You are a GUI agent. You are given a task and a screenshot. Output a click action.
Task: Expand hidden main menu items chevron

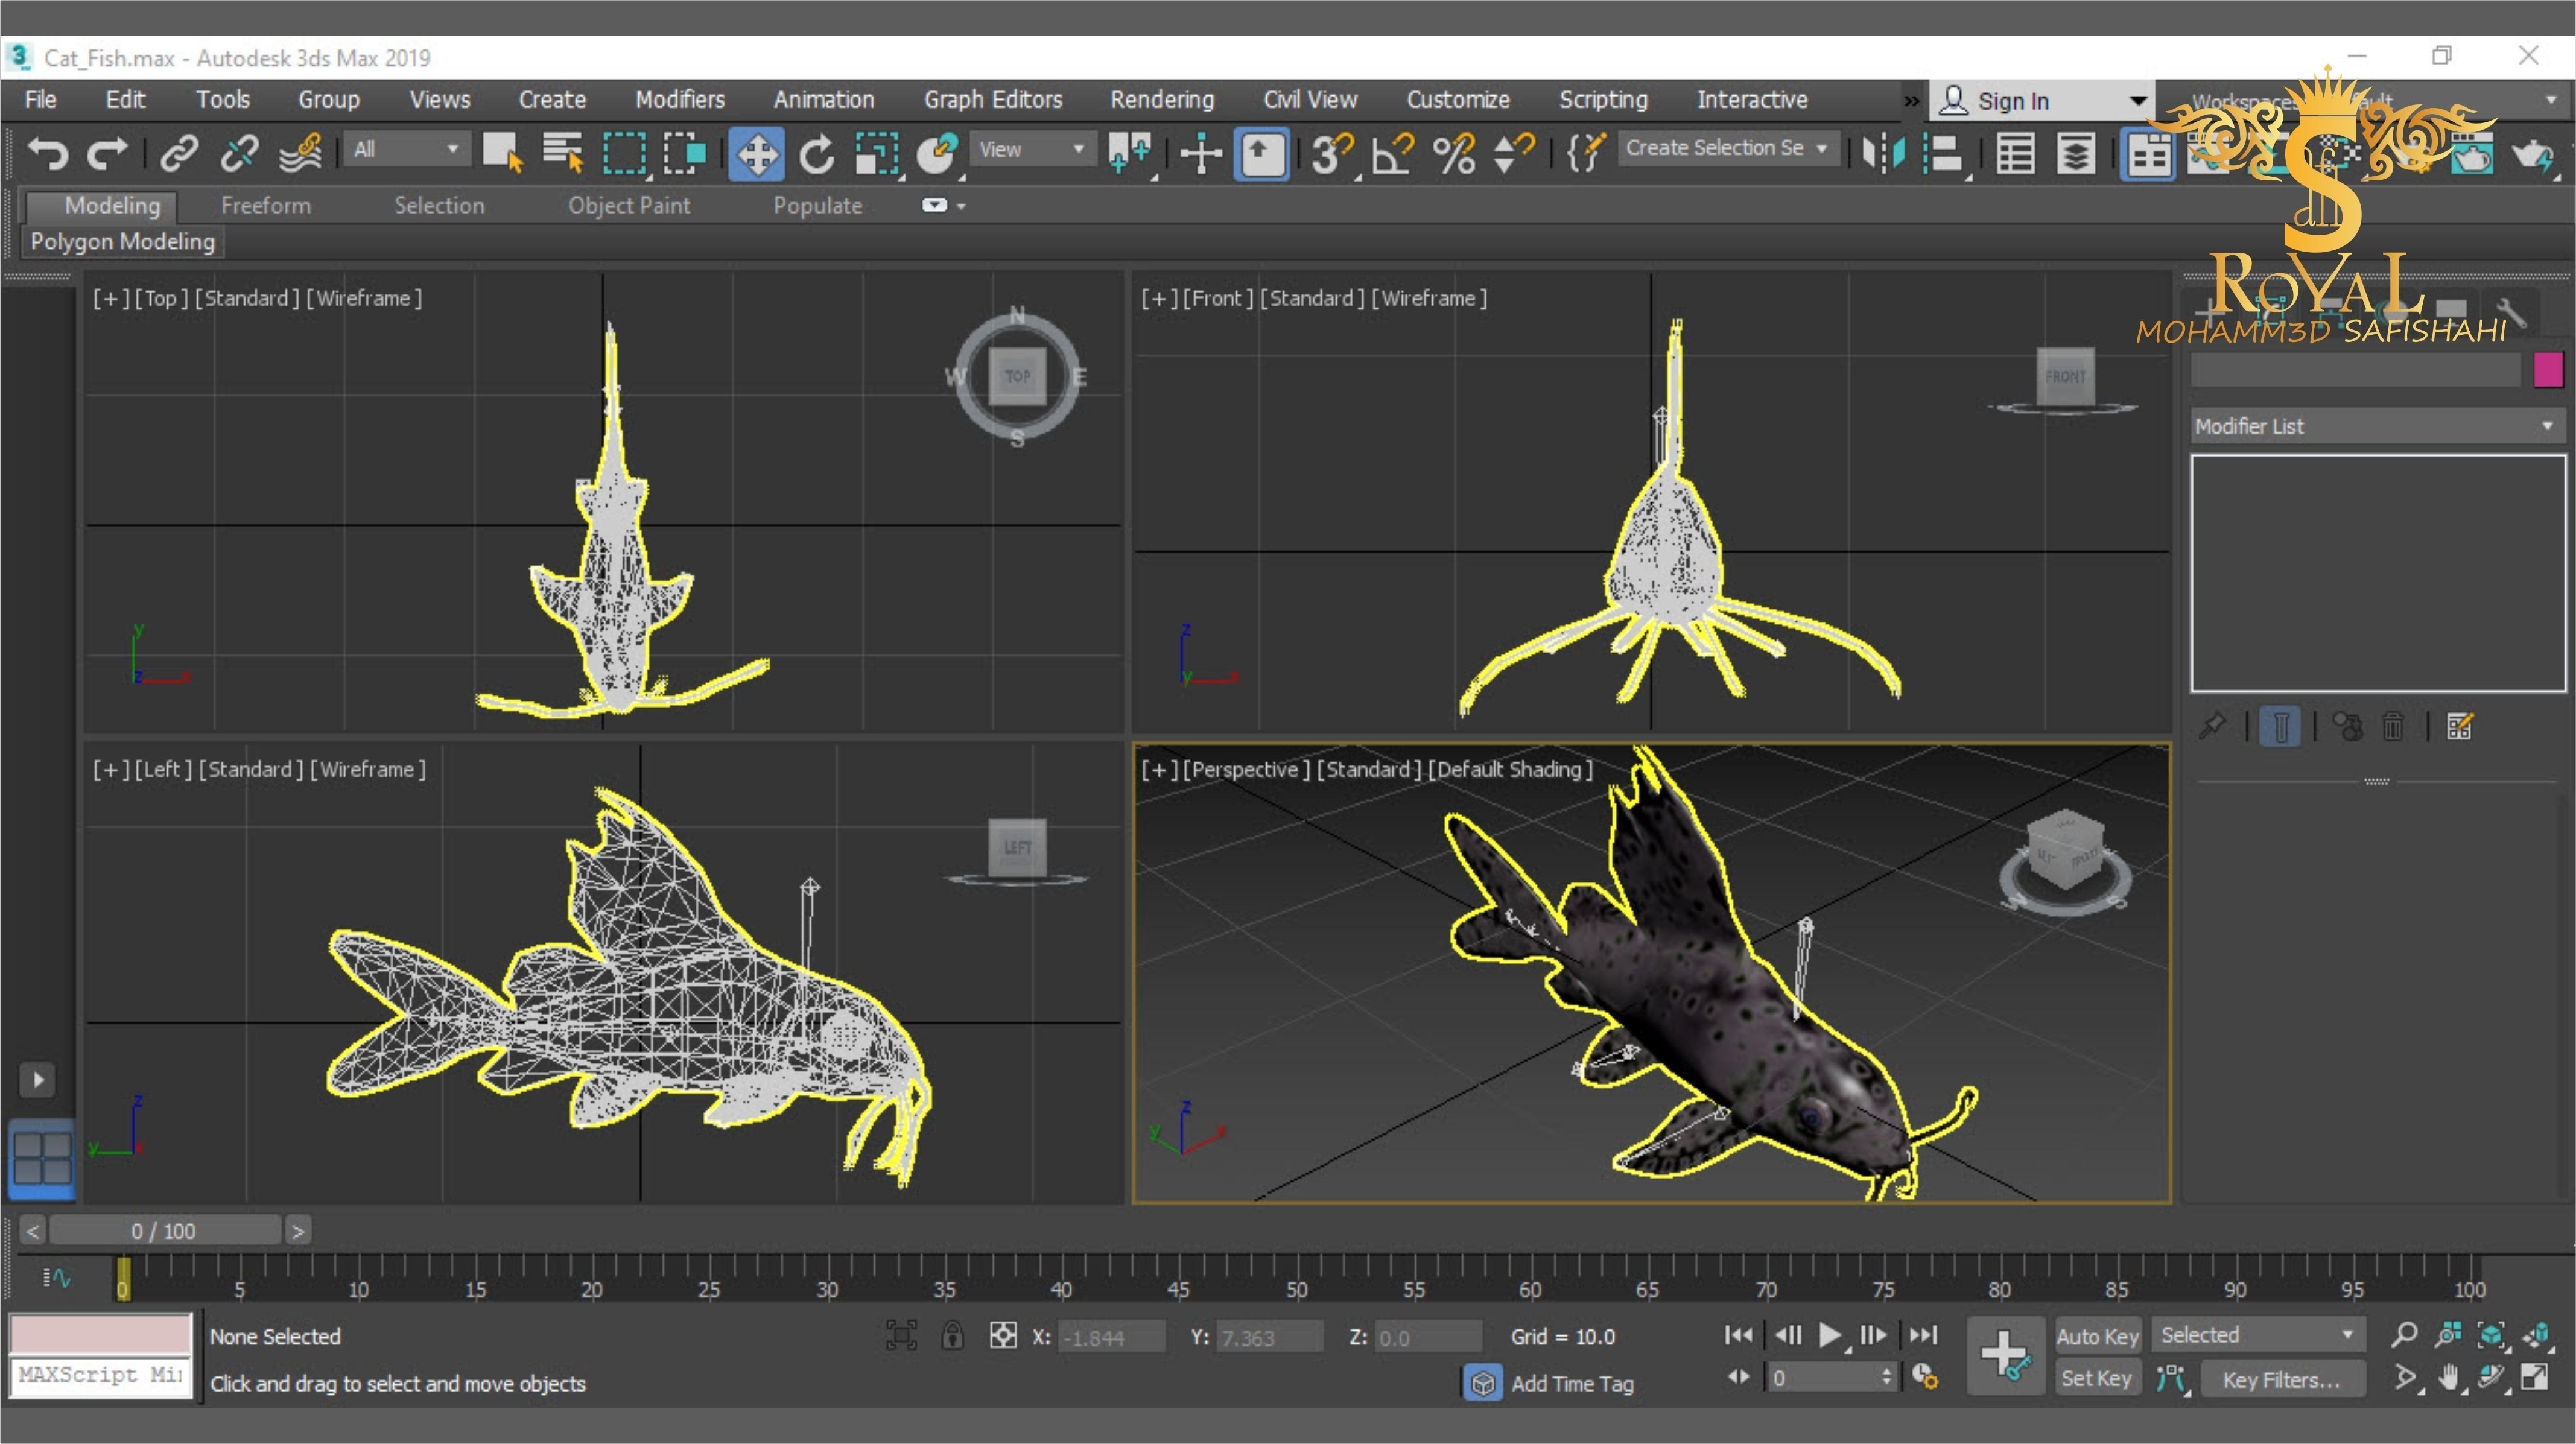click(x=1911, y=100)
